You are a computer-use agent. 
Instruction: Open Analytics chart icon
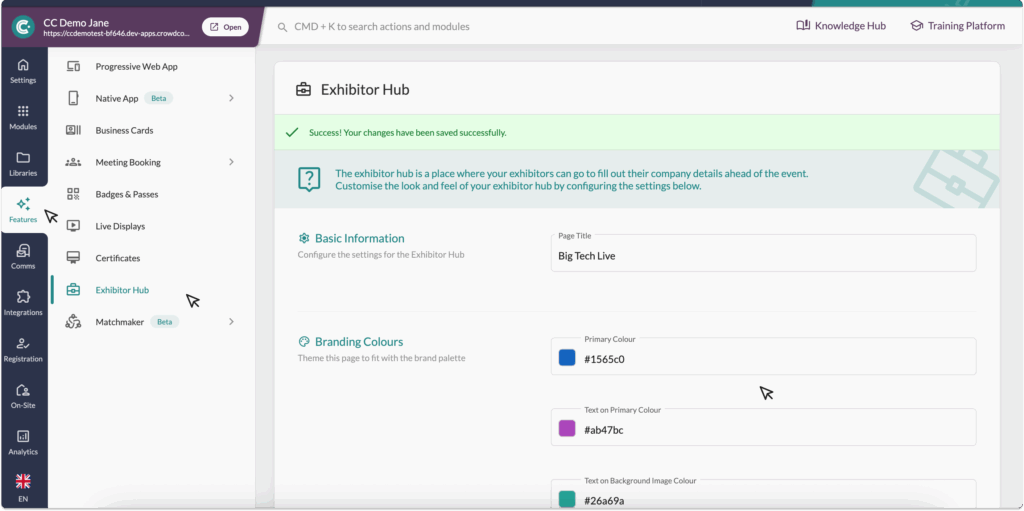(23, 442)
